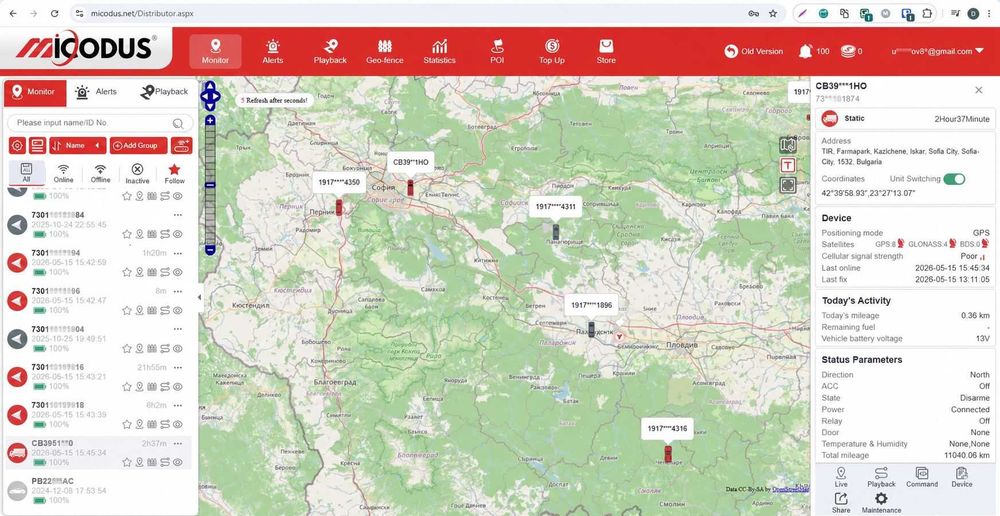Click the search magnifier in the name input
The width and height of the screenshot is (1000, 516).
[178, 123]
